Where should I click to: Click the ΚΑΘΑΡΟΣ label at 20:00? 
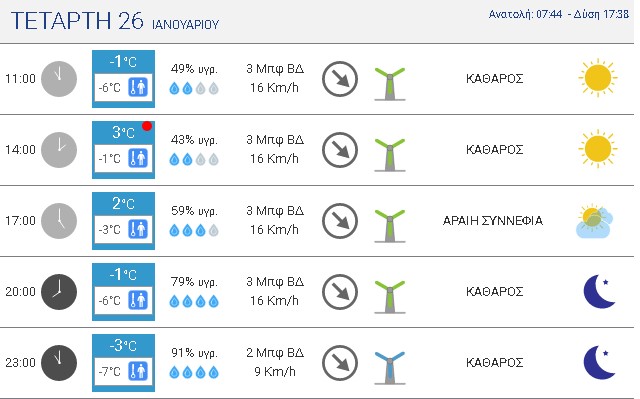494,292
